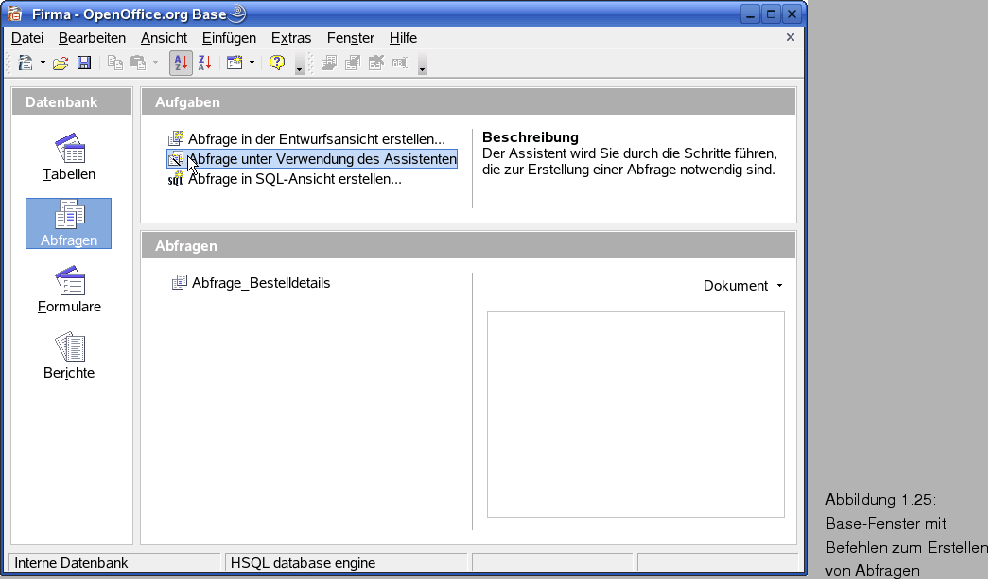
Task: Select the Formulare icon in sidebar
Action: [70, 289]
